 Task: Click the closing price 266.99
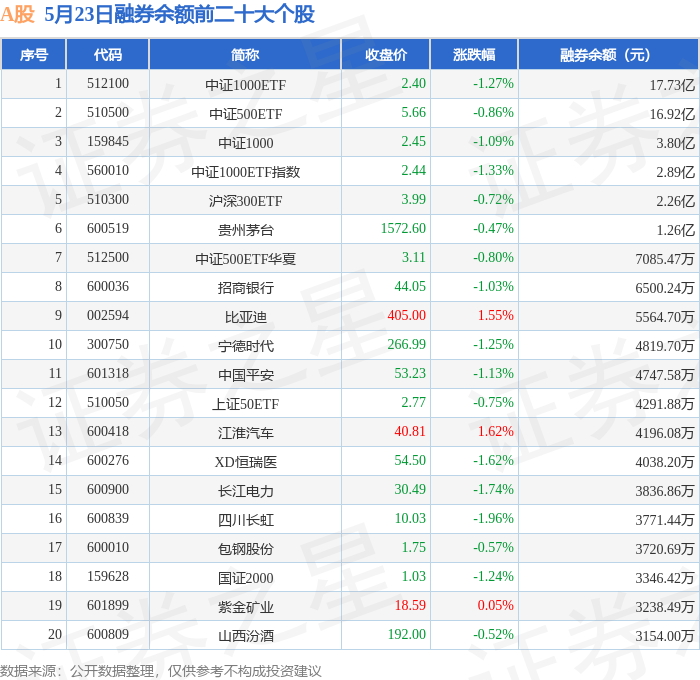pos(407,345)
